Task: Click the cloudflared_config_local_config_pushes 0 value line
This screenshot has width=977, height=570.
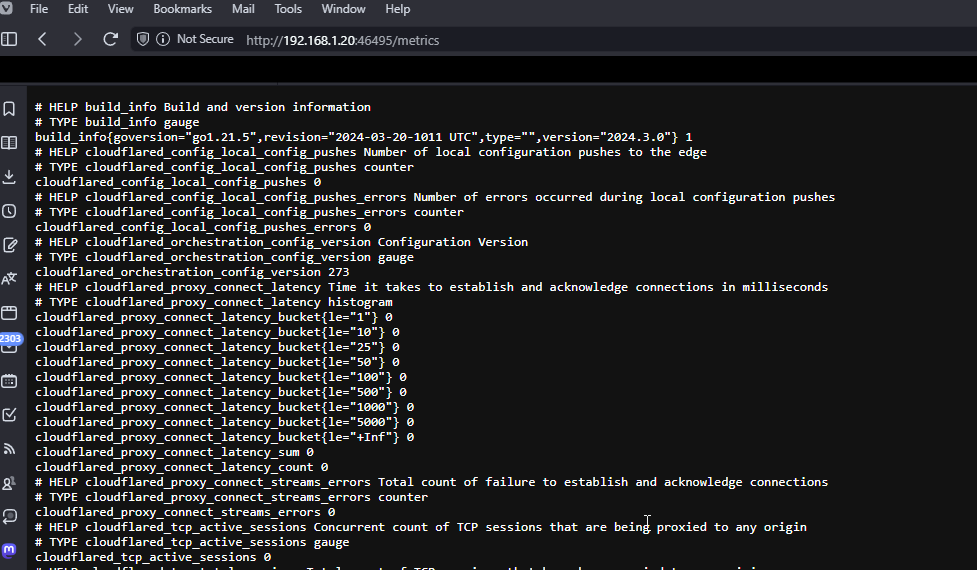Action: pyautogui.click(x=178, y=182)
